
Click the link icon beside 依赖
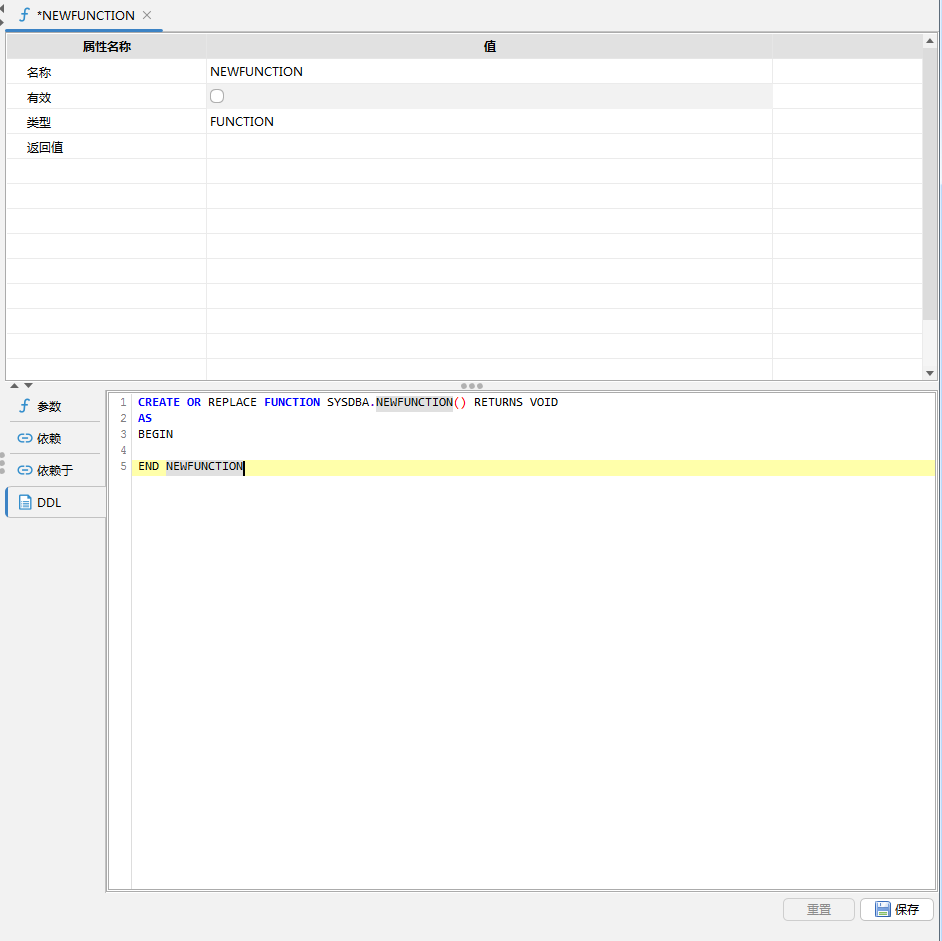tap(25, 438)
